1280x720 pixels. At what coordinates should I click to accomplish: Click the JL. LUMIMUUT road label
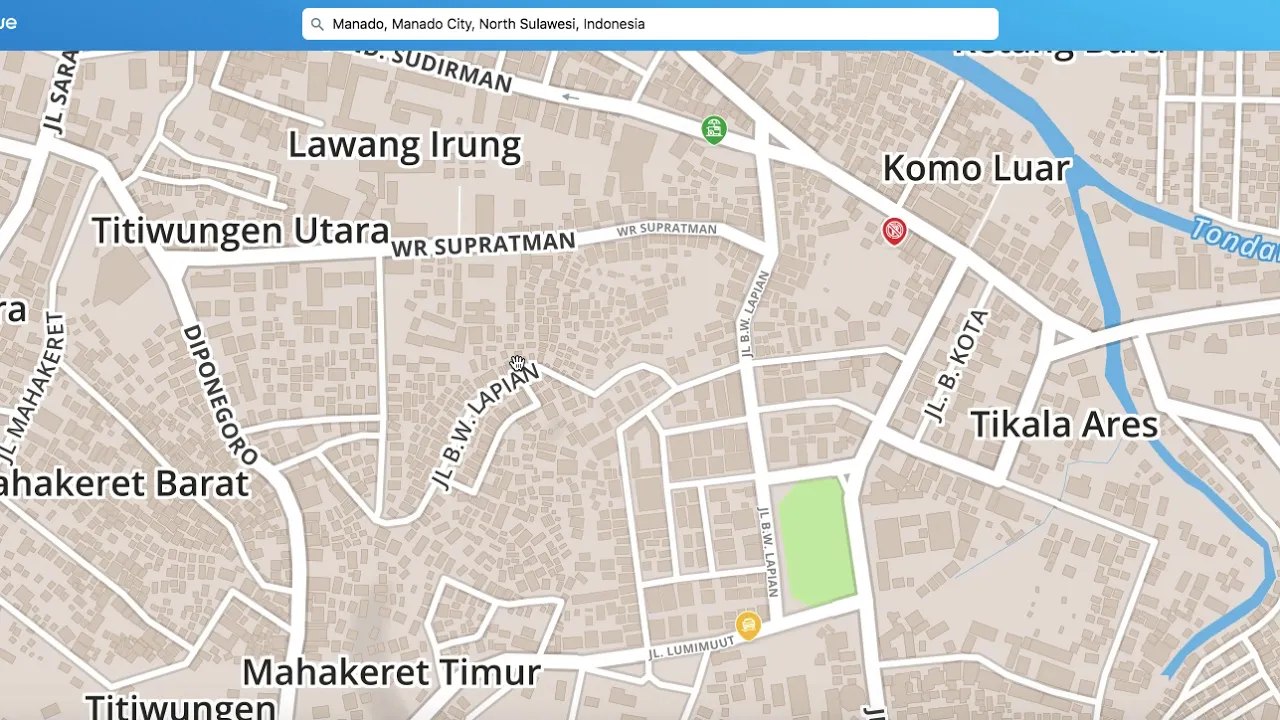pos(690,645)
